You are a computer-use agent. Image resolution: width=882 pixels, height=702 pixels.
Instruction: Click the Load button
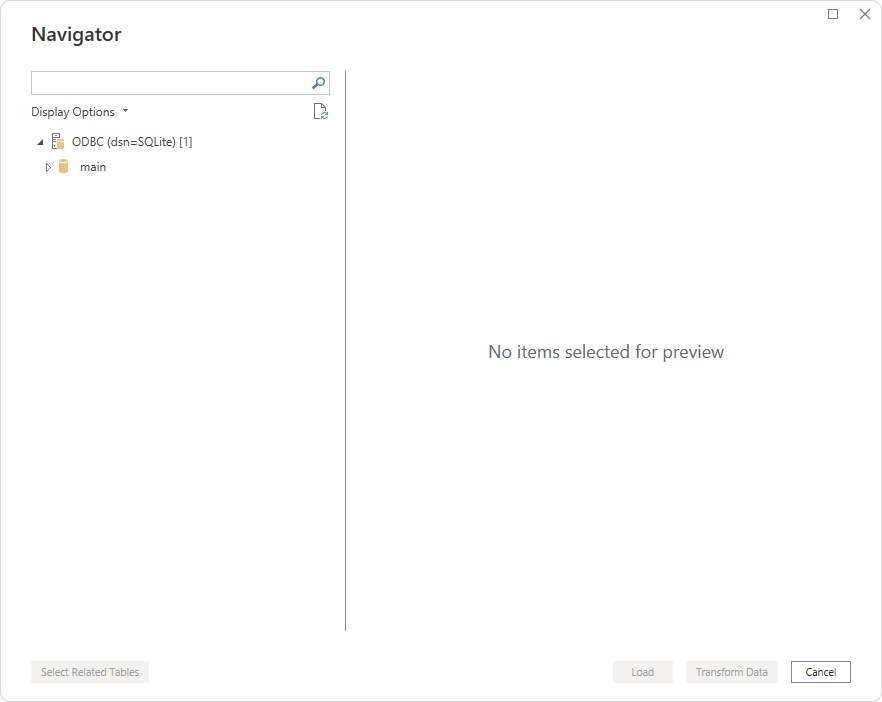pos(642,672)
